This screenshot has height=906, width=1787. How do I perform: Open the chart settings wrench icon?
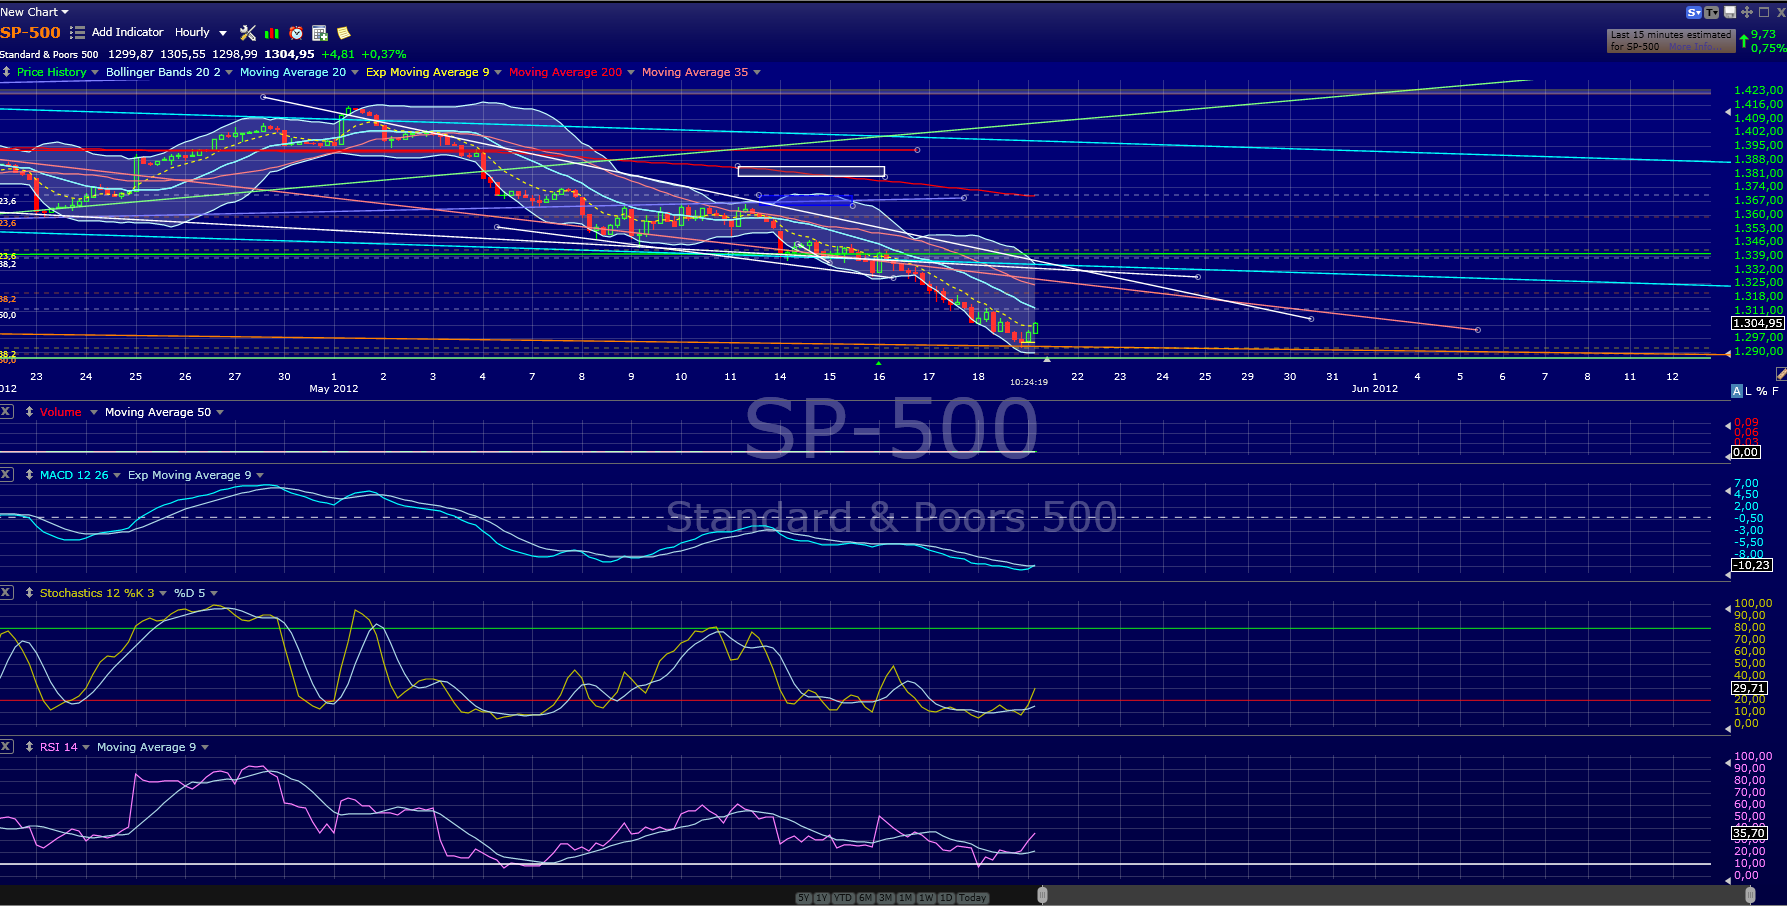[248, 33]
